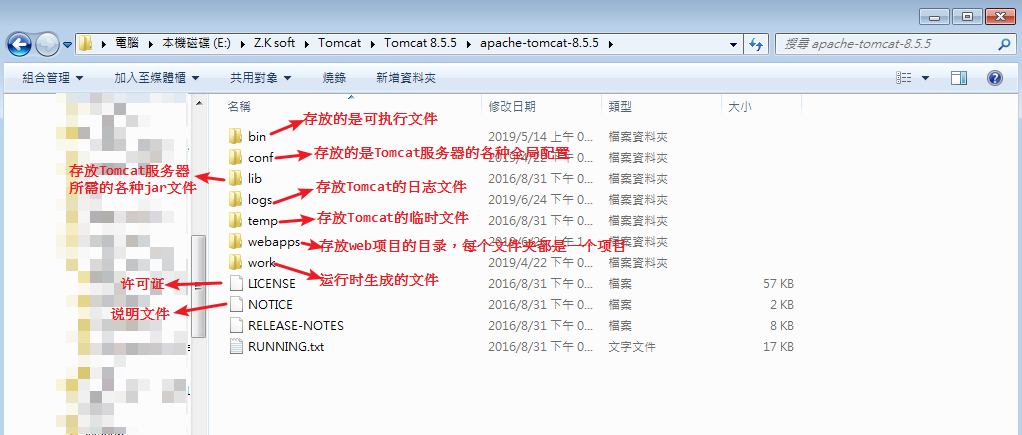The height and width of the screenshot is (435, 1022).
Task: Expand the arrow after Z.K soft breadcrumb
Action: coord(307,44)
